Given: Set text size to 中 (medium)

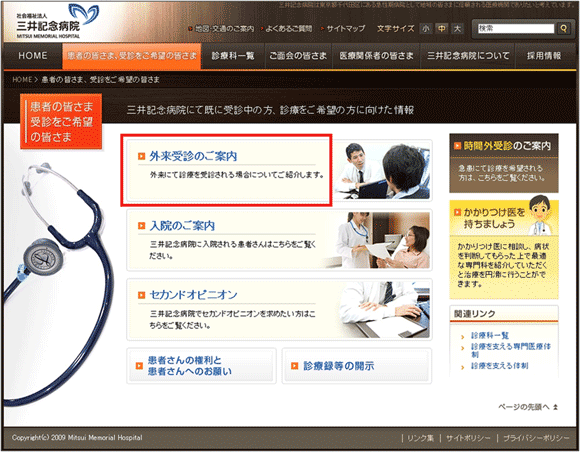Looking at the screenshot, I should tap(442, 28).
